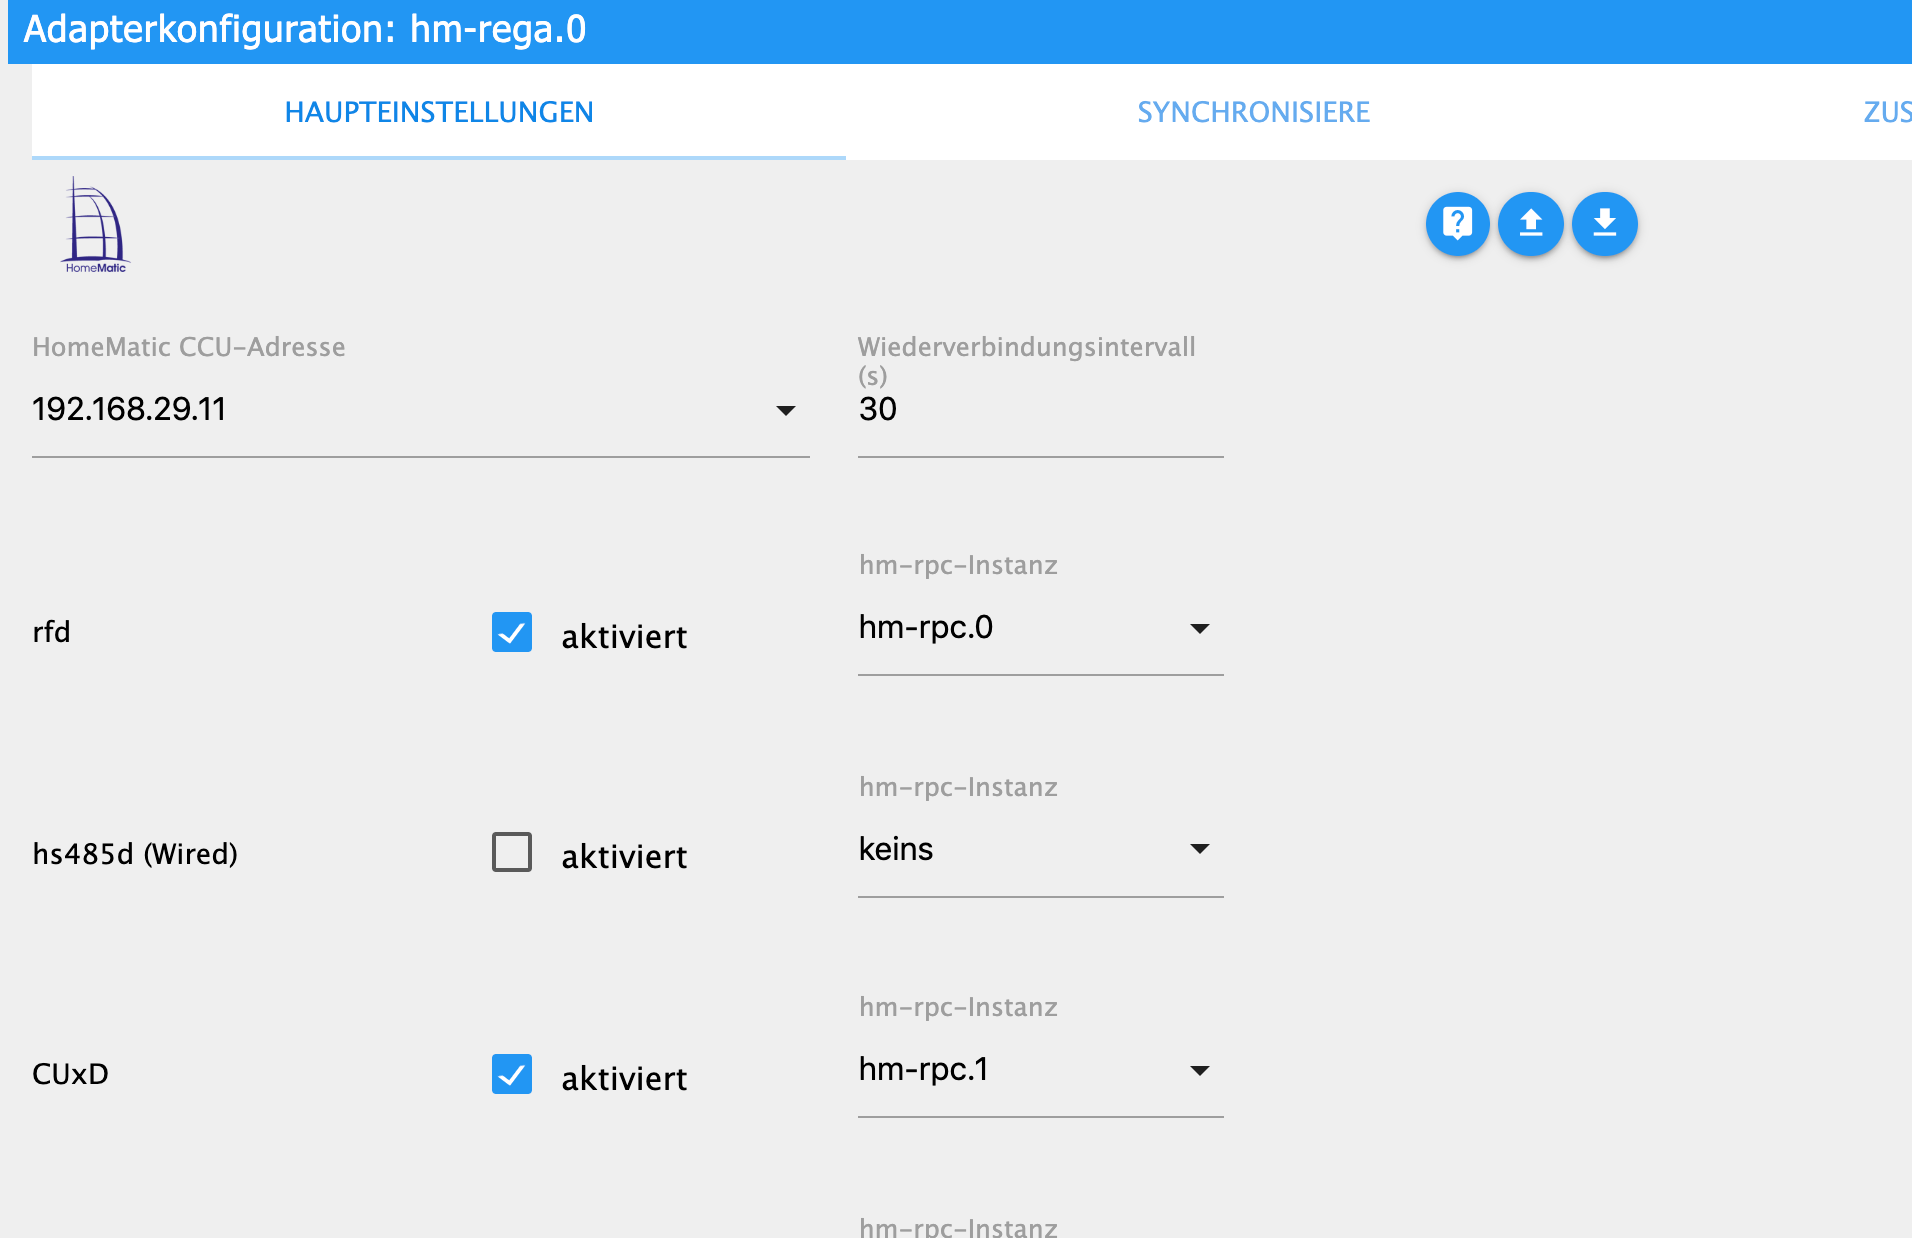Click the help question mark icon
The height and width of the screenshot is (1238, 1912).
coord(1457,223)
